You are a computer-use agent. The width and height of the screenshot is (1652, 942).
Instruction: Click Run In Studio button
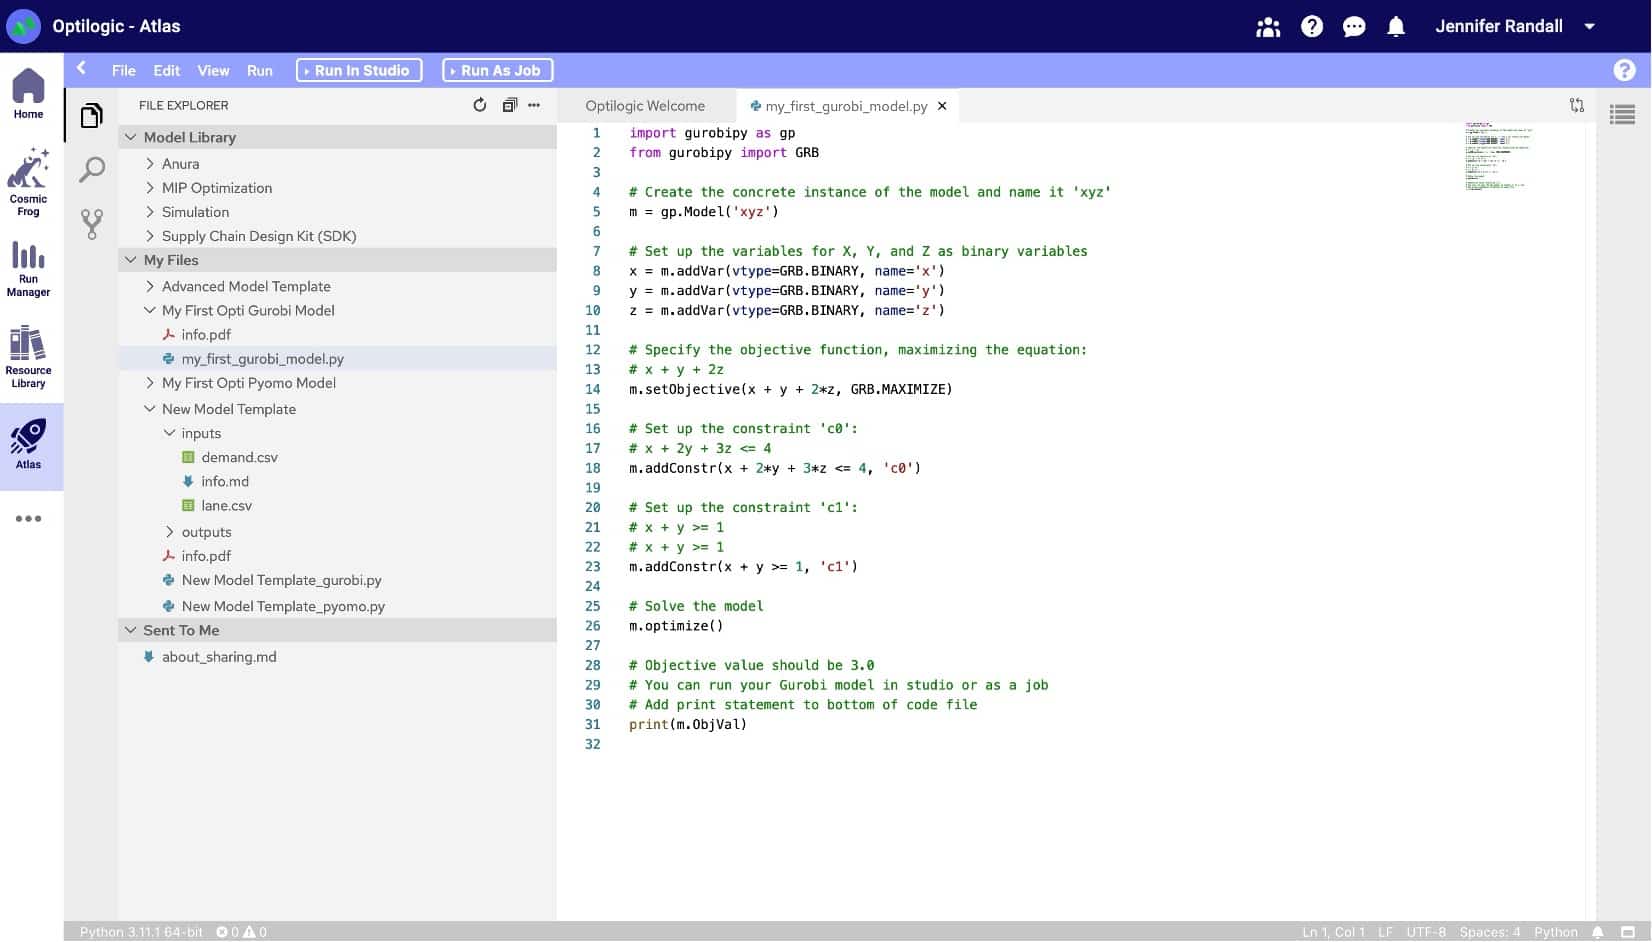(359, 70)
